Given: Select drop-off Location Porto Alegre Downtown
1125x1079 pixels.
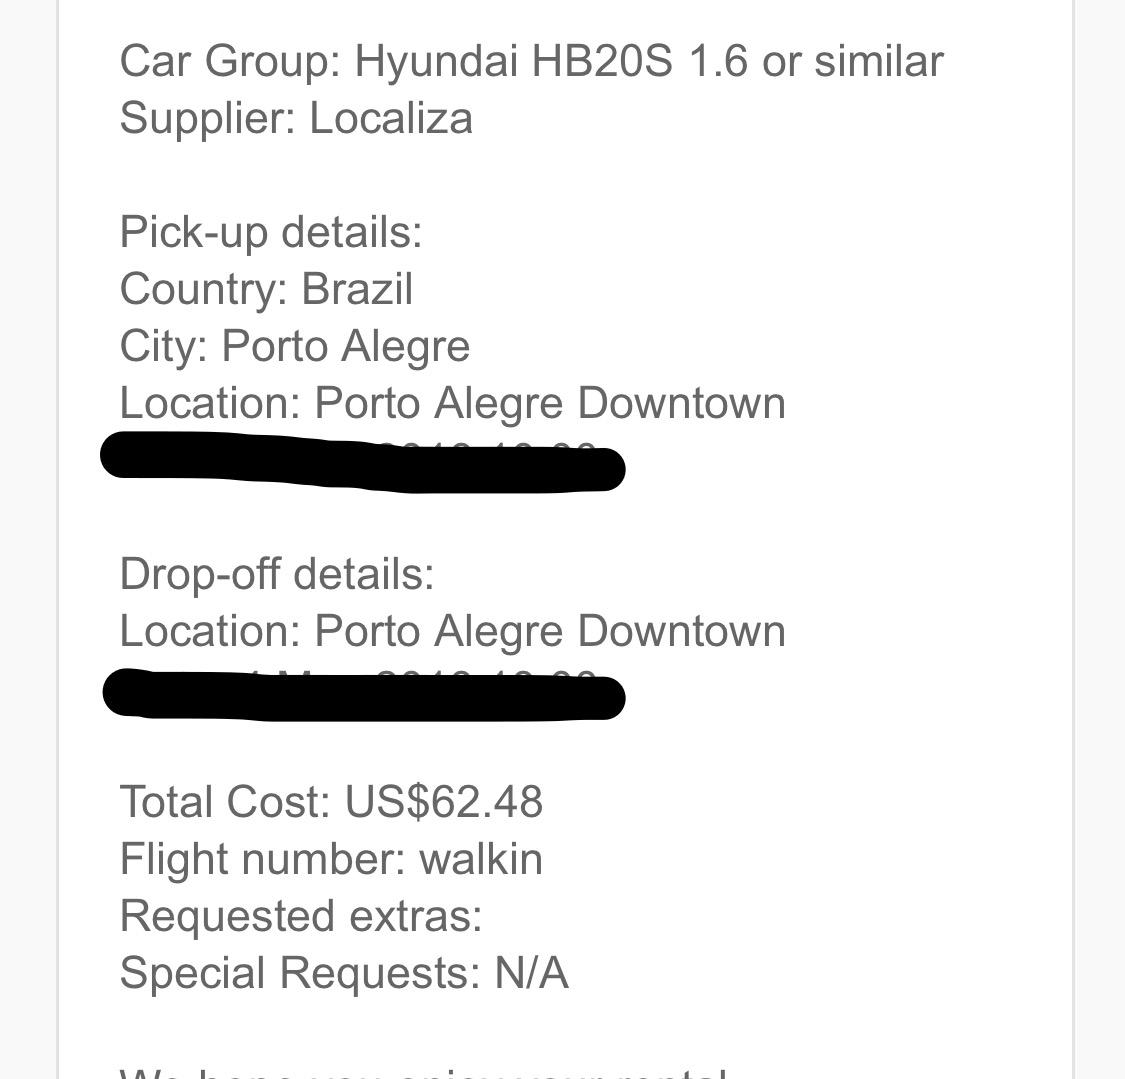Looking at the screenshot, I should (452, 631).
